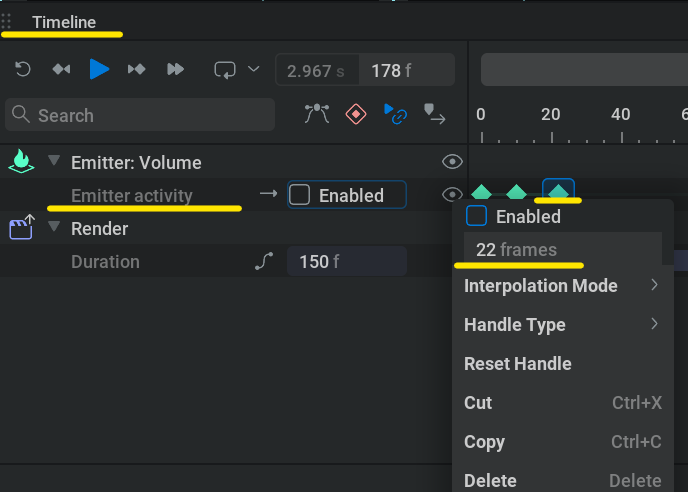
Task: Collapse the Emitter: Volume group
Action: (x=54, y=161)
